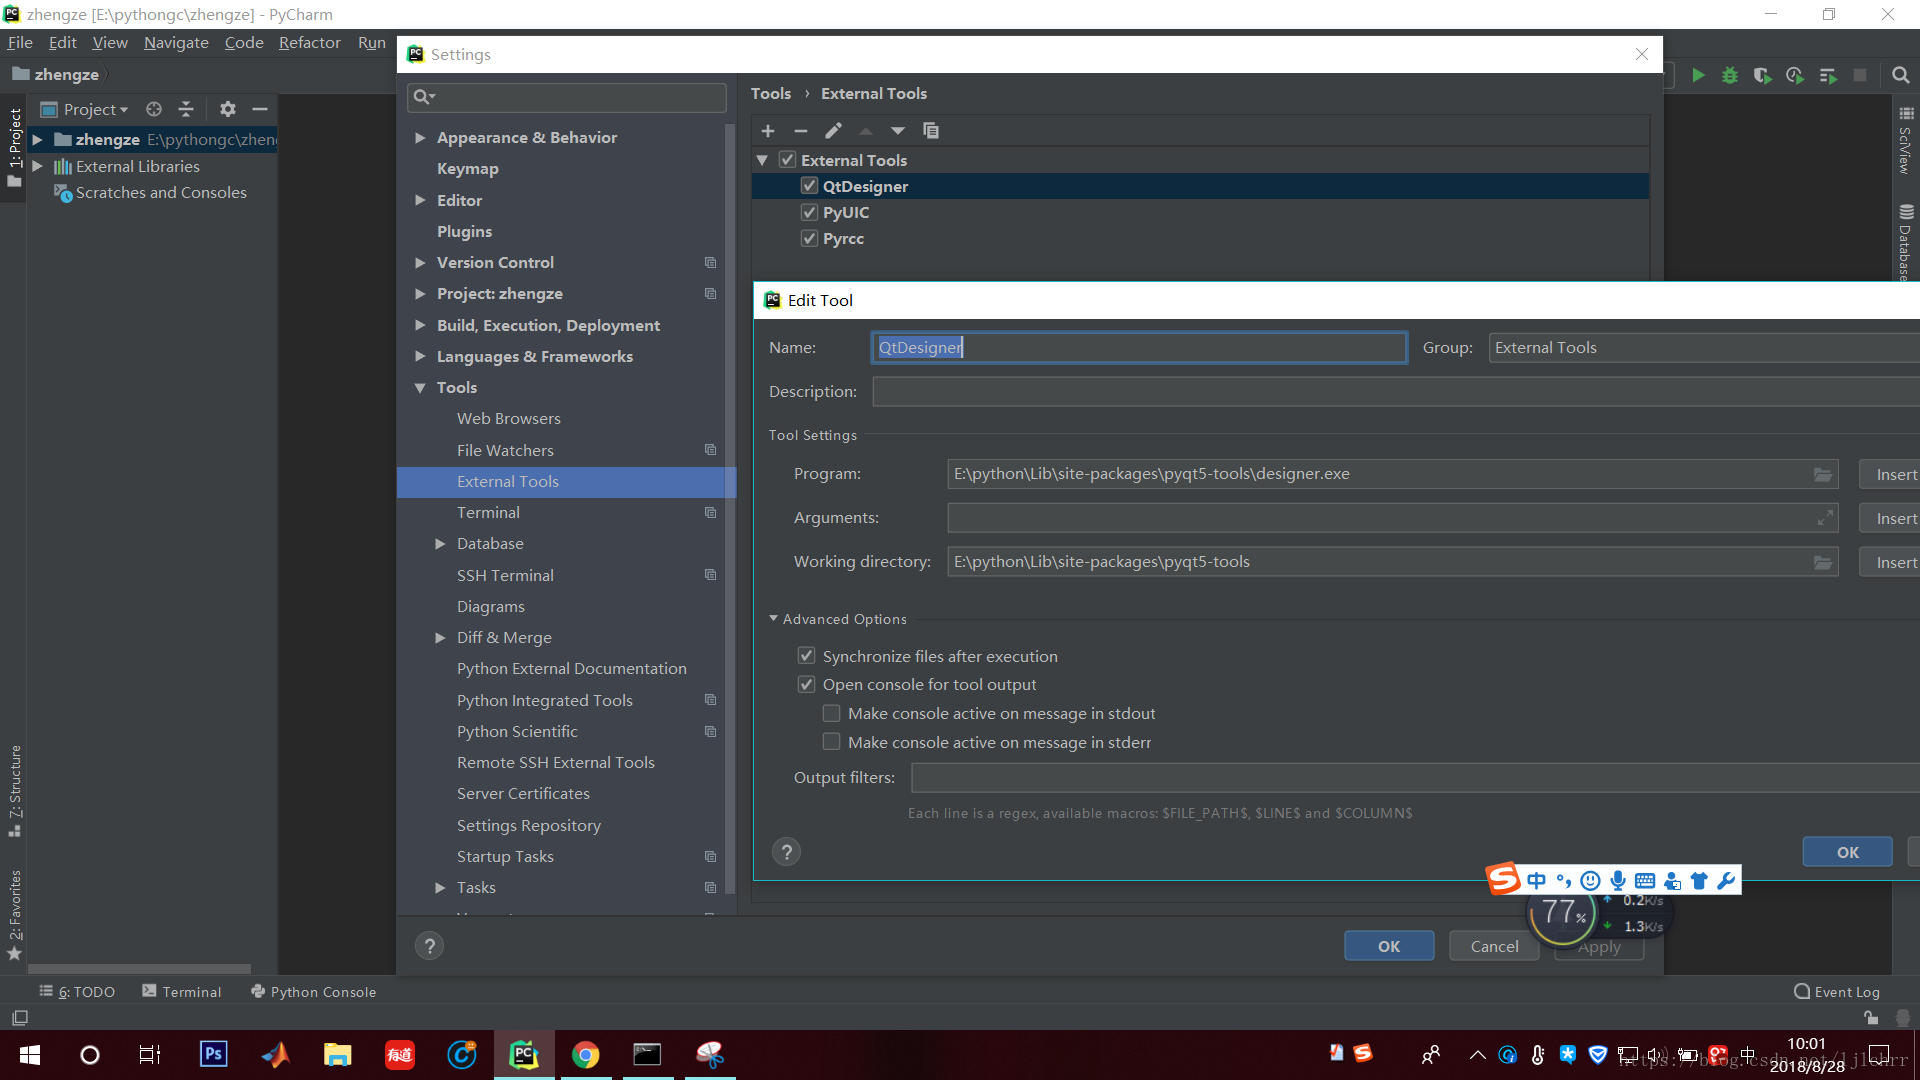Collapse the Advanced Options section
Viewport: 1920px width, 1080px height.
click(x=773, y=619)
